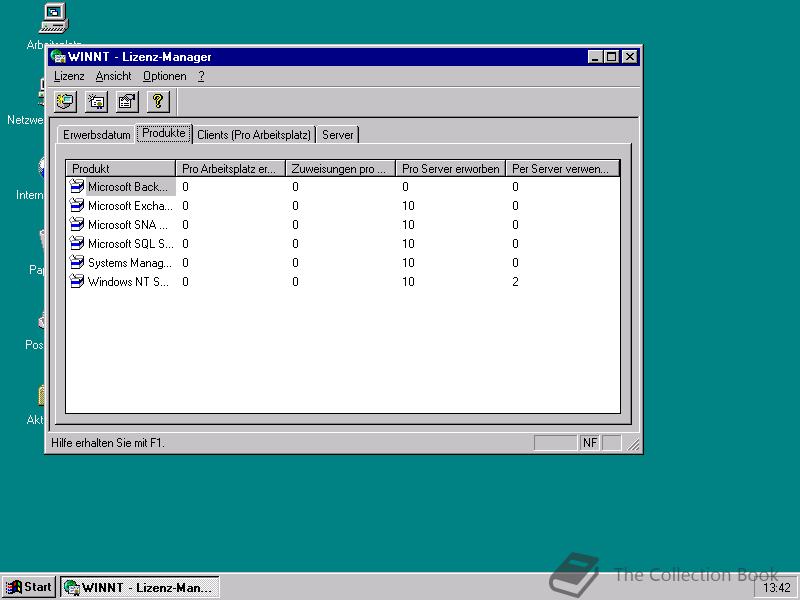The width and height of the screenshot is (800, 600).
Task: Close the Lizenz-Manager window
Action: (x=630, y=57)
